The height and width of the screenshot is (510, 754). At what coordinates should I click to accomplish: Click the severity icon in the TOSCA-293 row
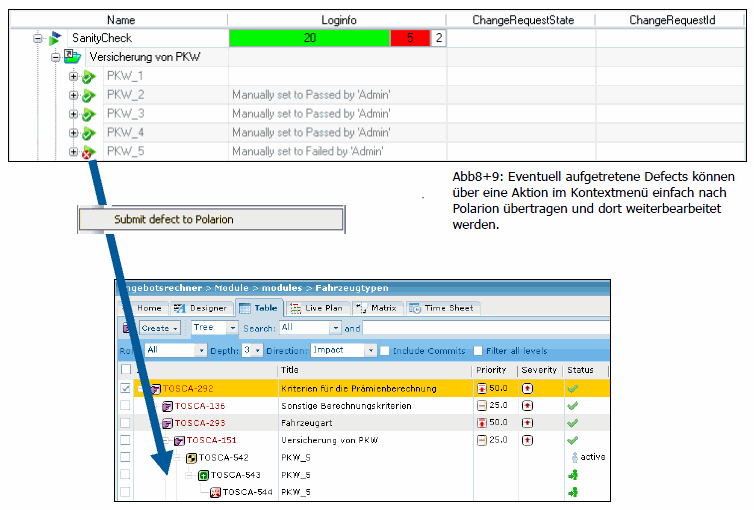(x=528, y=423)
